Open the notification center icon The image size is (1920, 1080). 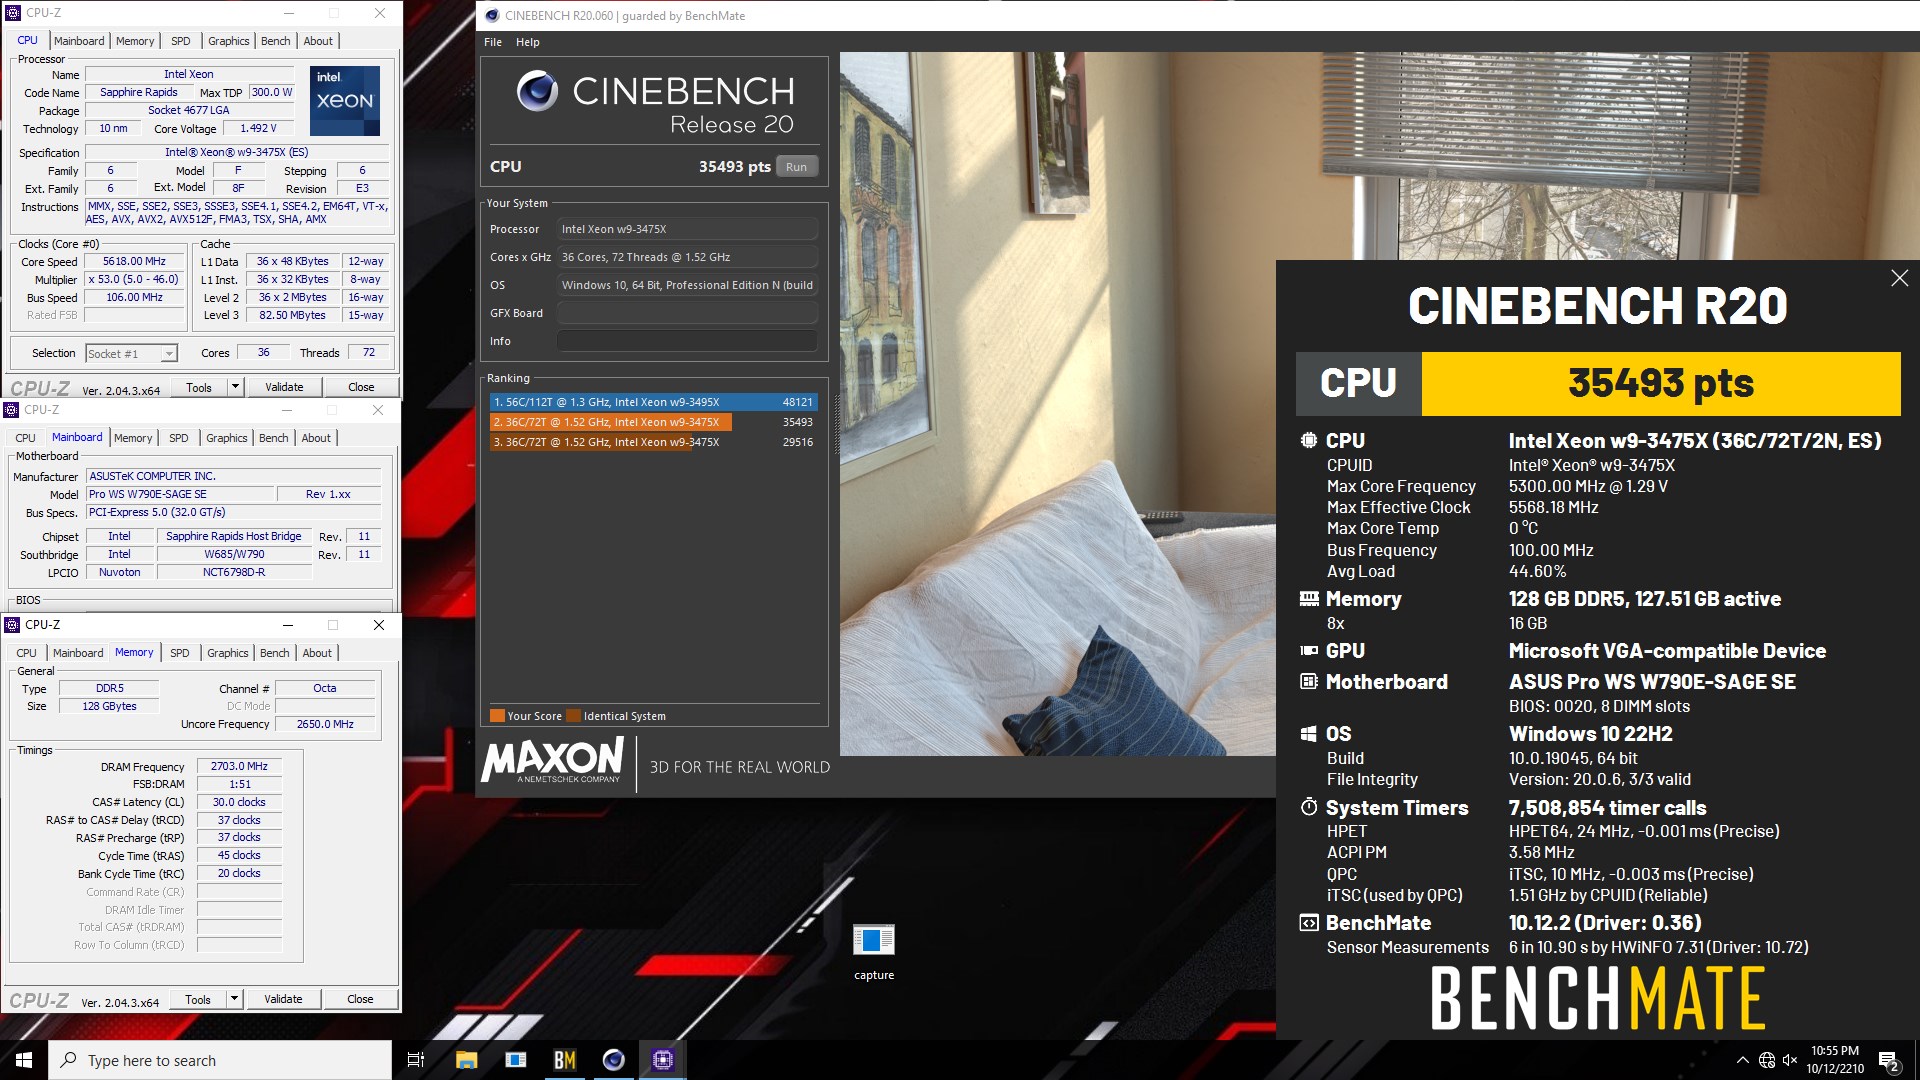(x=1888, y=1060)
